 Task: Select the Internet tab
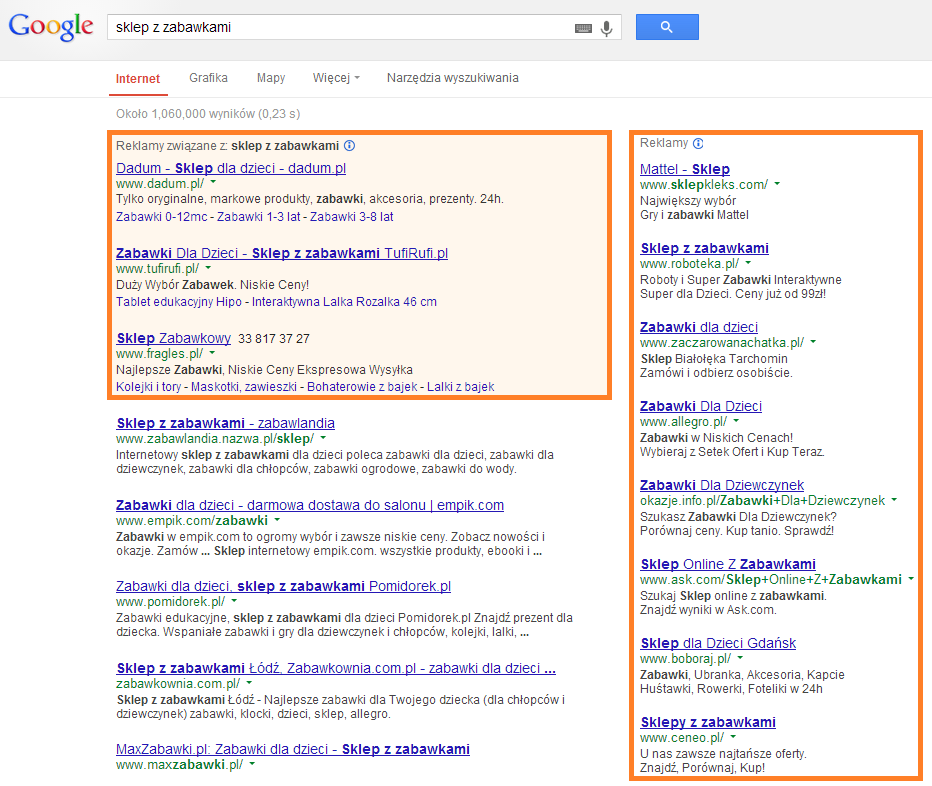click(138, 78)
